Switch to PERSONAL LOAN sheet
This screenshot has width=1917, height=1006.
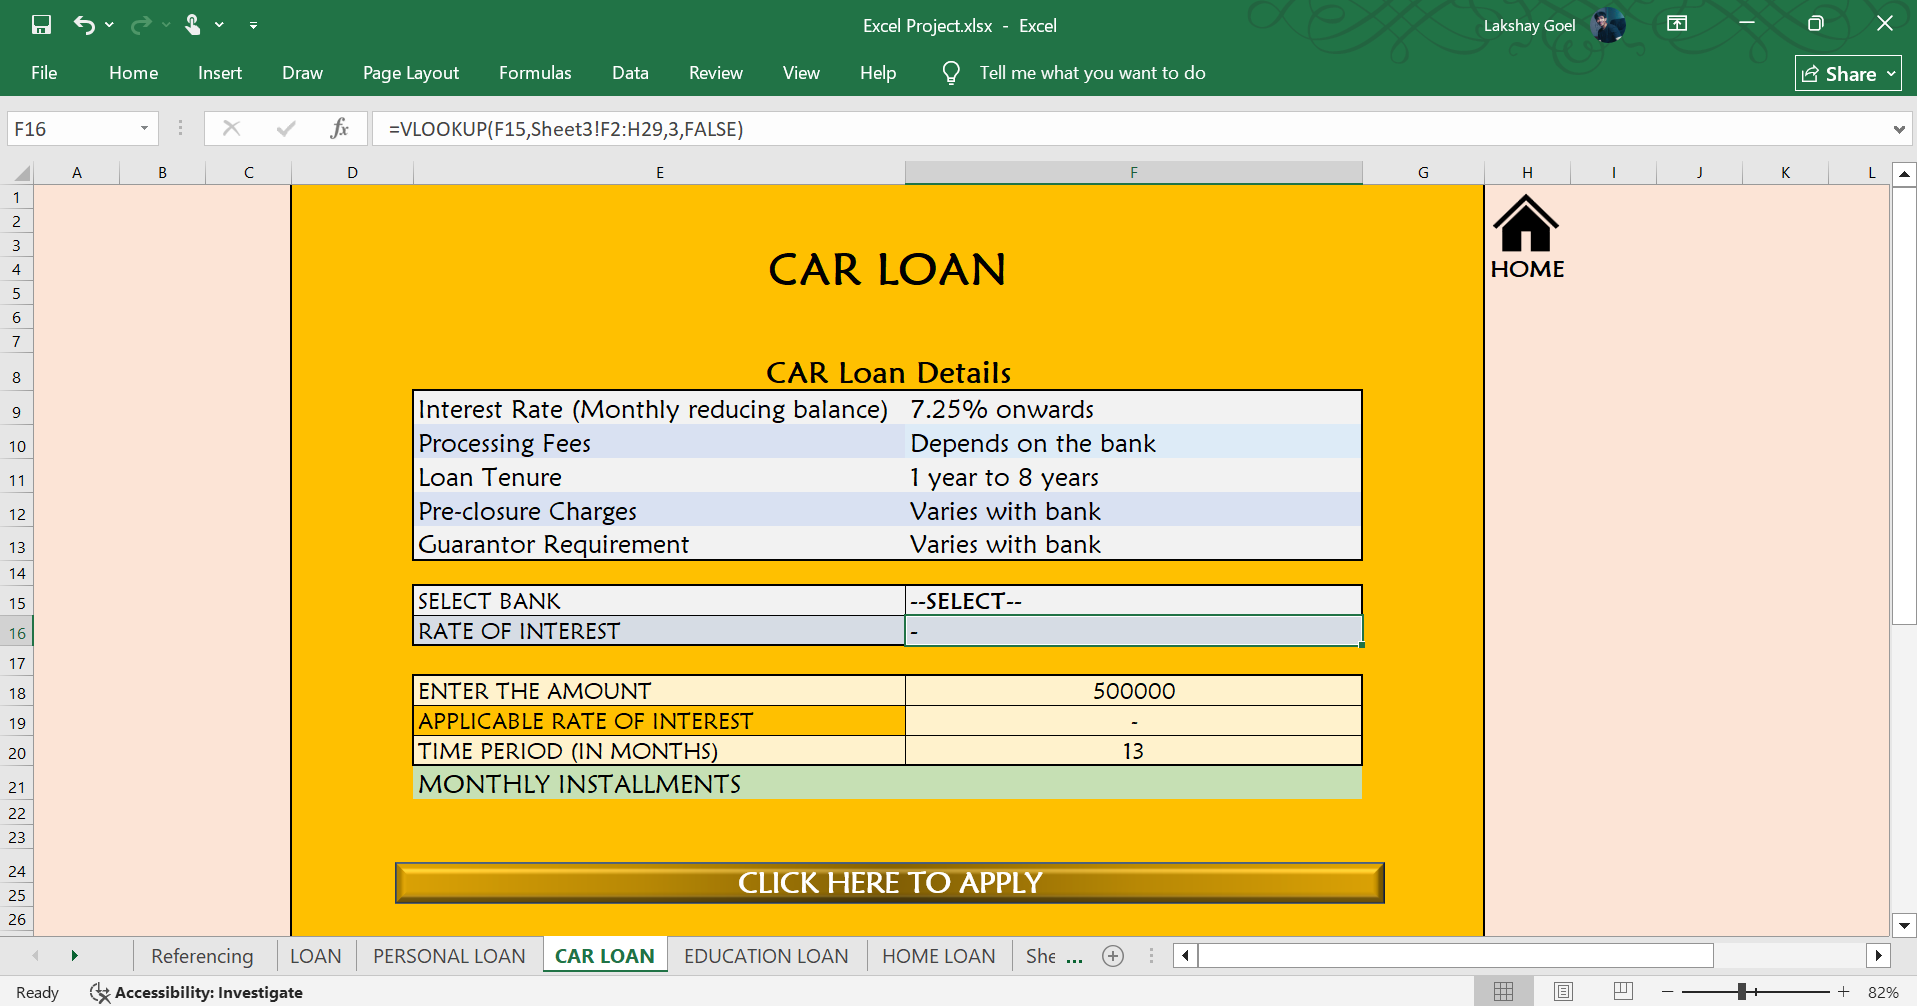449,956
